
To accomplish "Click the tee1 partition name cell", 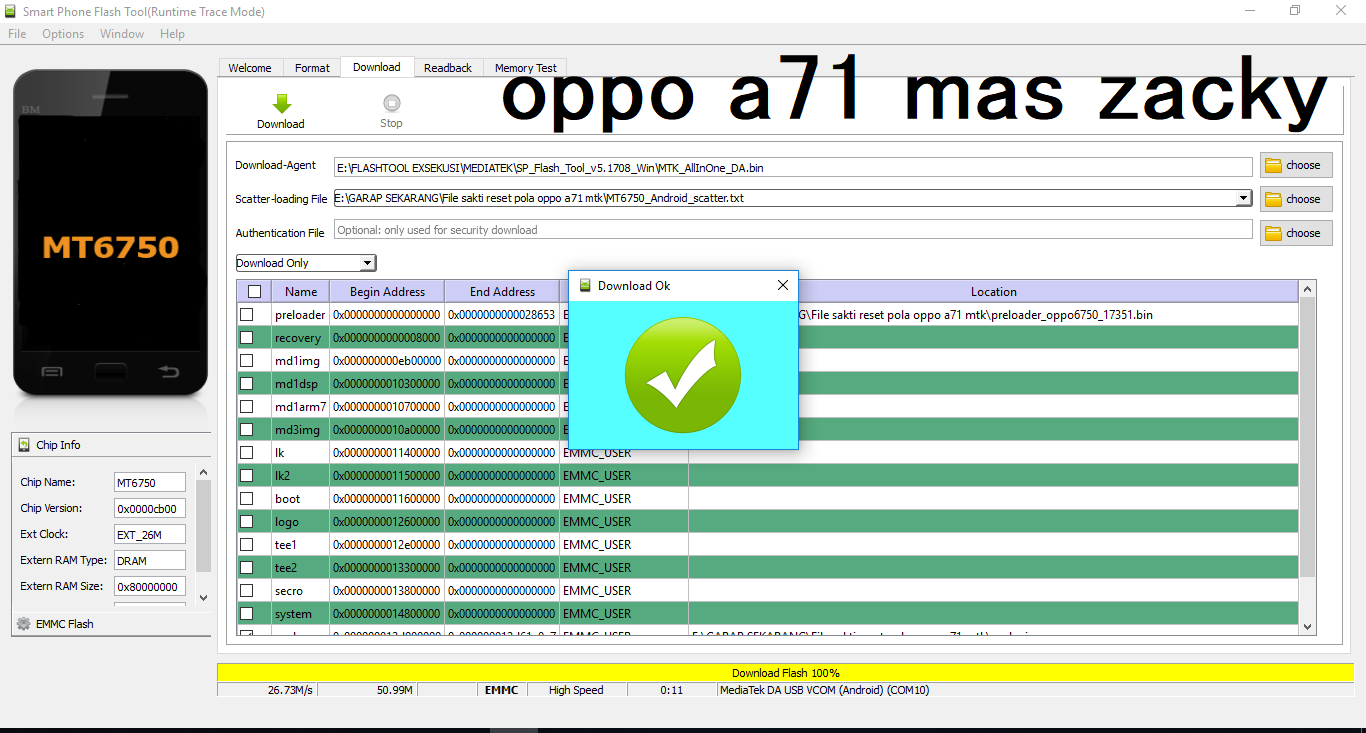I will tap(300, 545).
